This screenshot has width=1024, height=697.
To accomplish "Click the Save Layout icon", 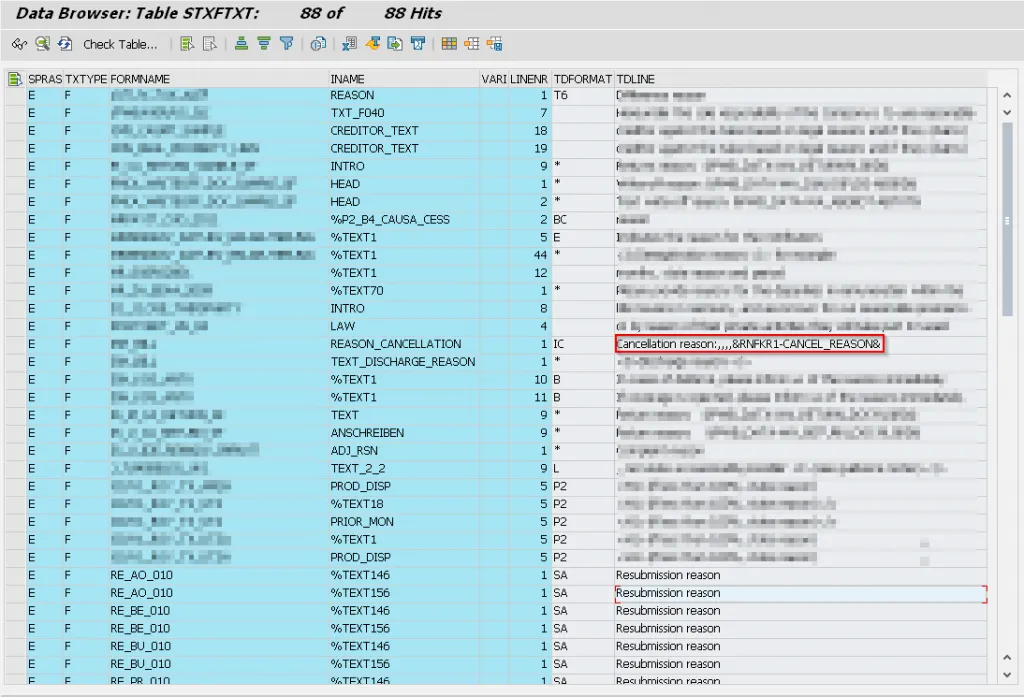I will click(x=494, y=44).
